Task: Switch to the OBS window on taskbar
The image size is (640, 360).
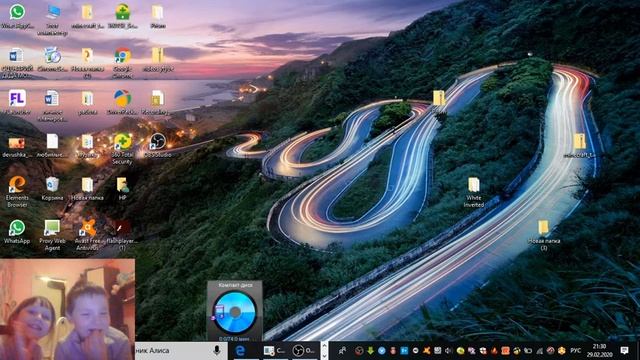Action: click(304, 351)
